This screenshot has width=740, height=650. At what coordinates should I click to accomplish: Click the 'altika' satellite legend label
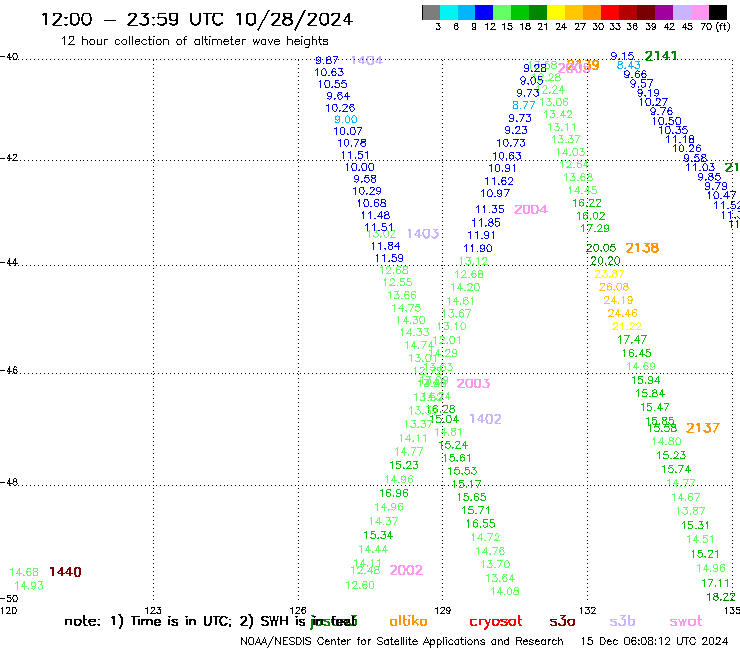pos(408,621)
